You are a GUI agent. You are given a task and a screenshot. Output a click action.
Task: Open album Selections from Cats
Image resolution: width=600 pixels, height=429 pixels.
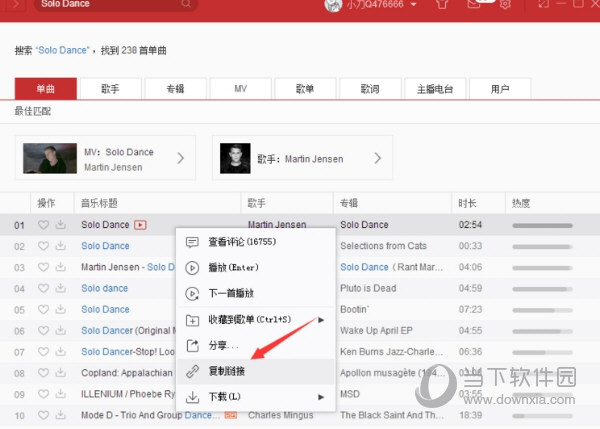pyautogui.click(x=383, y=246)
